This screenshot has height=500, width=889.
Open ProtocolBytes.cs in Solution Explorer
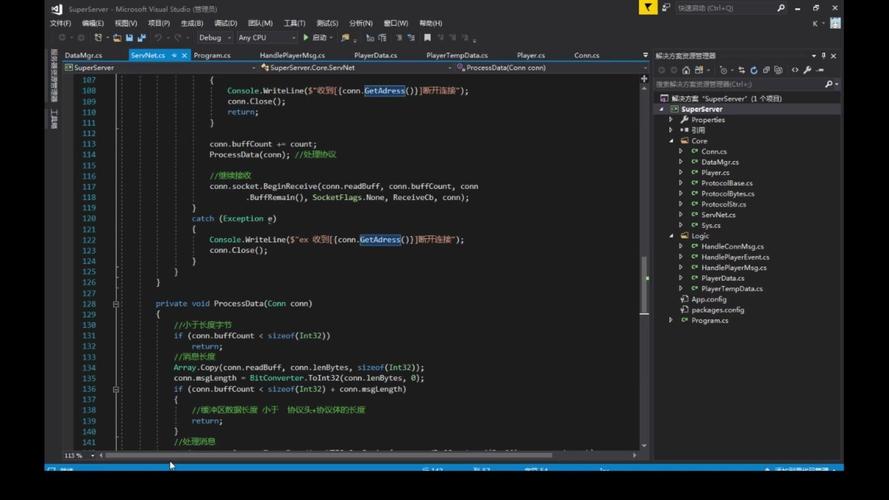tap(727, 194)
